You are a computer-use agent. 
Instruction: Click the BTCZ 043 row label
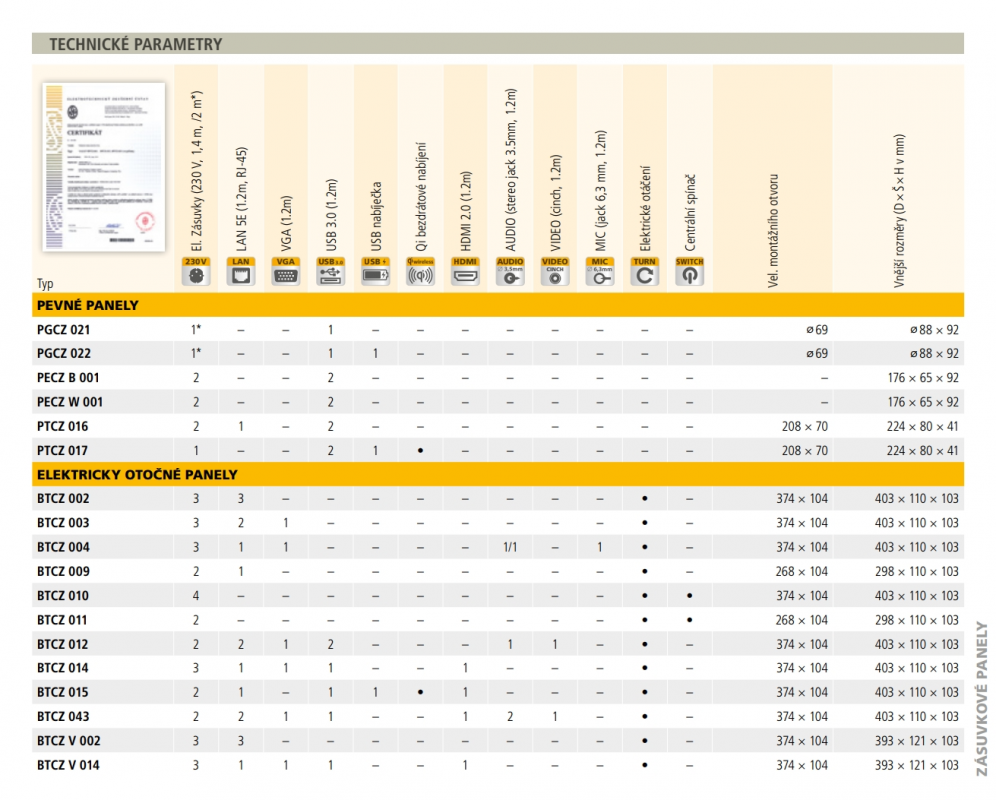(x=63, y=716)
